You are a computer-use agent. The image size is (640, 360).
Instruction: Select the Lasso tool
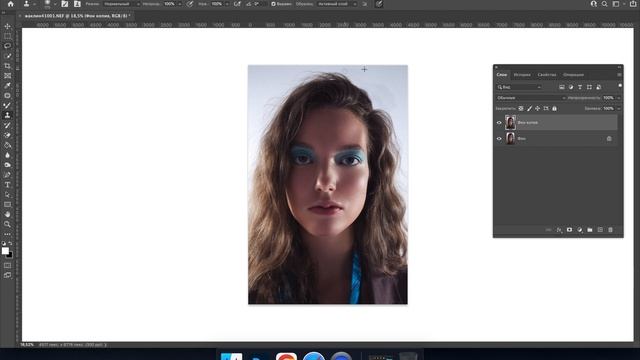tap(7, 46)
